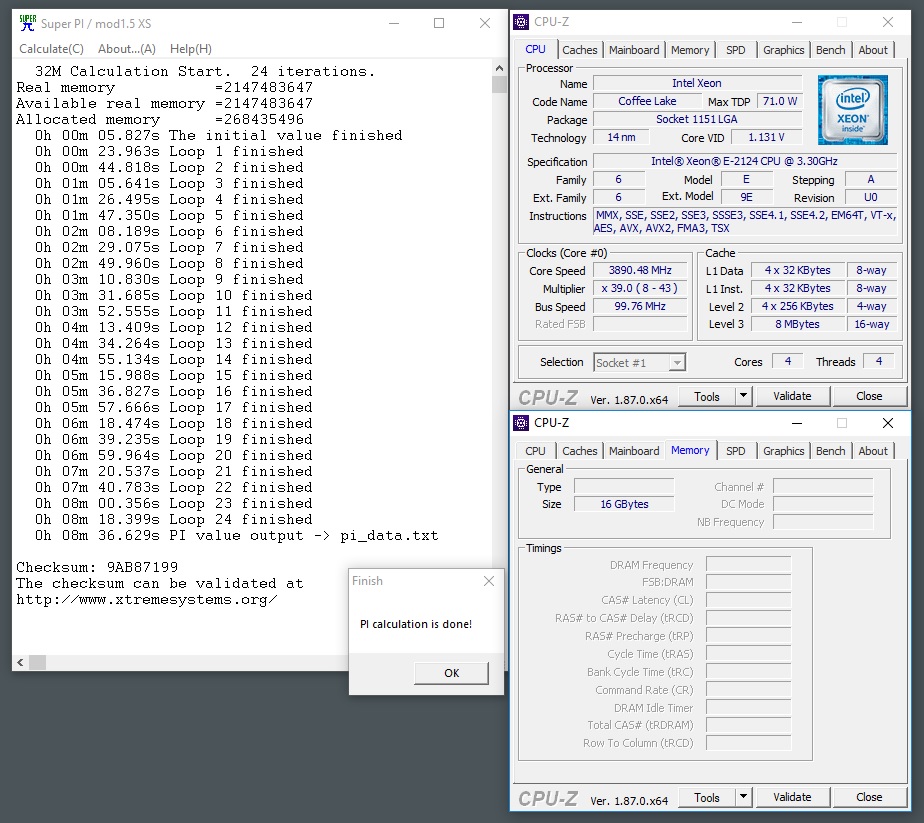Click the Instructions list MMX, SSE text
Viewport: 924px width, 823px height.
point(745,222)
